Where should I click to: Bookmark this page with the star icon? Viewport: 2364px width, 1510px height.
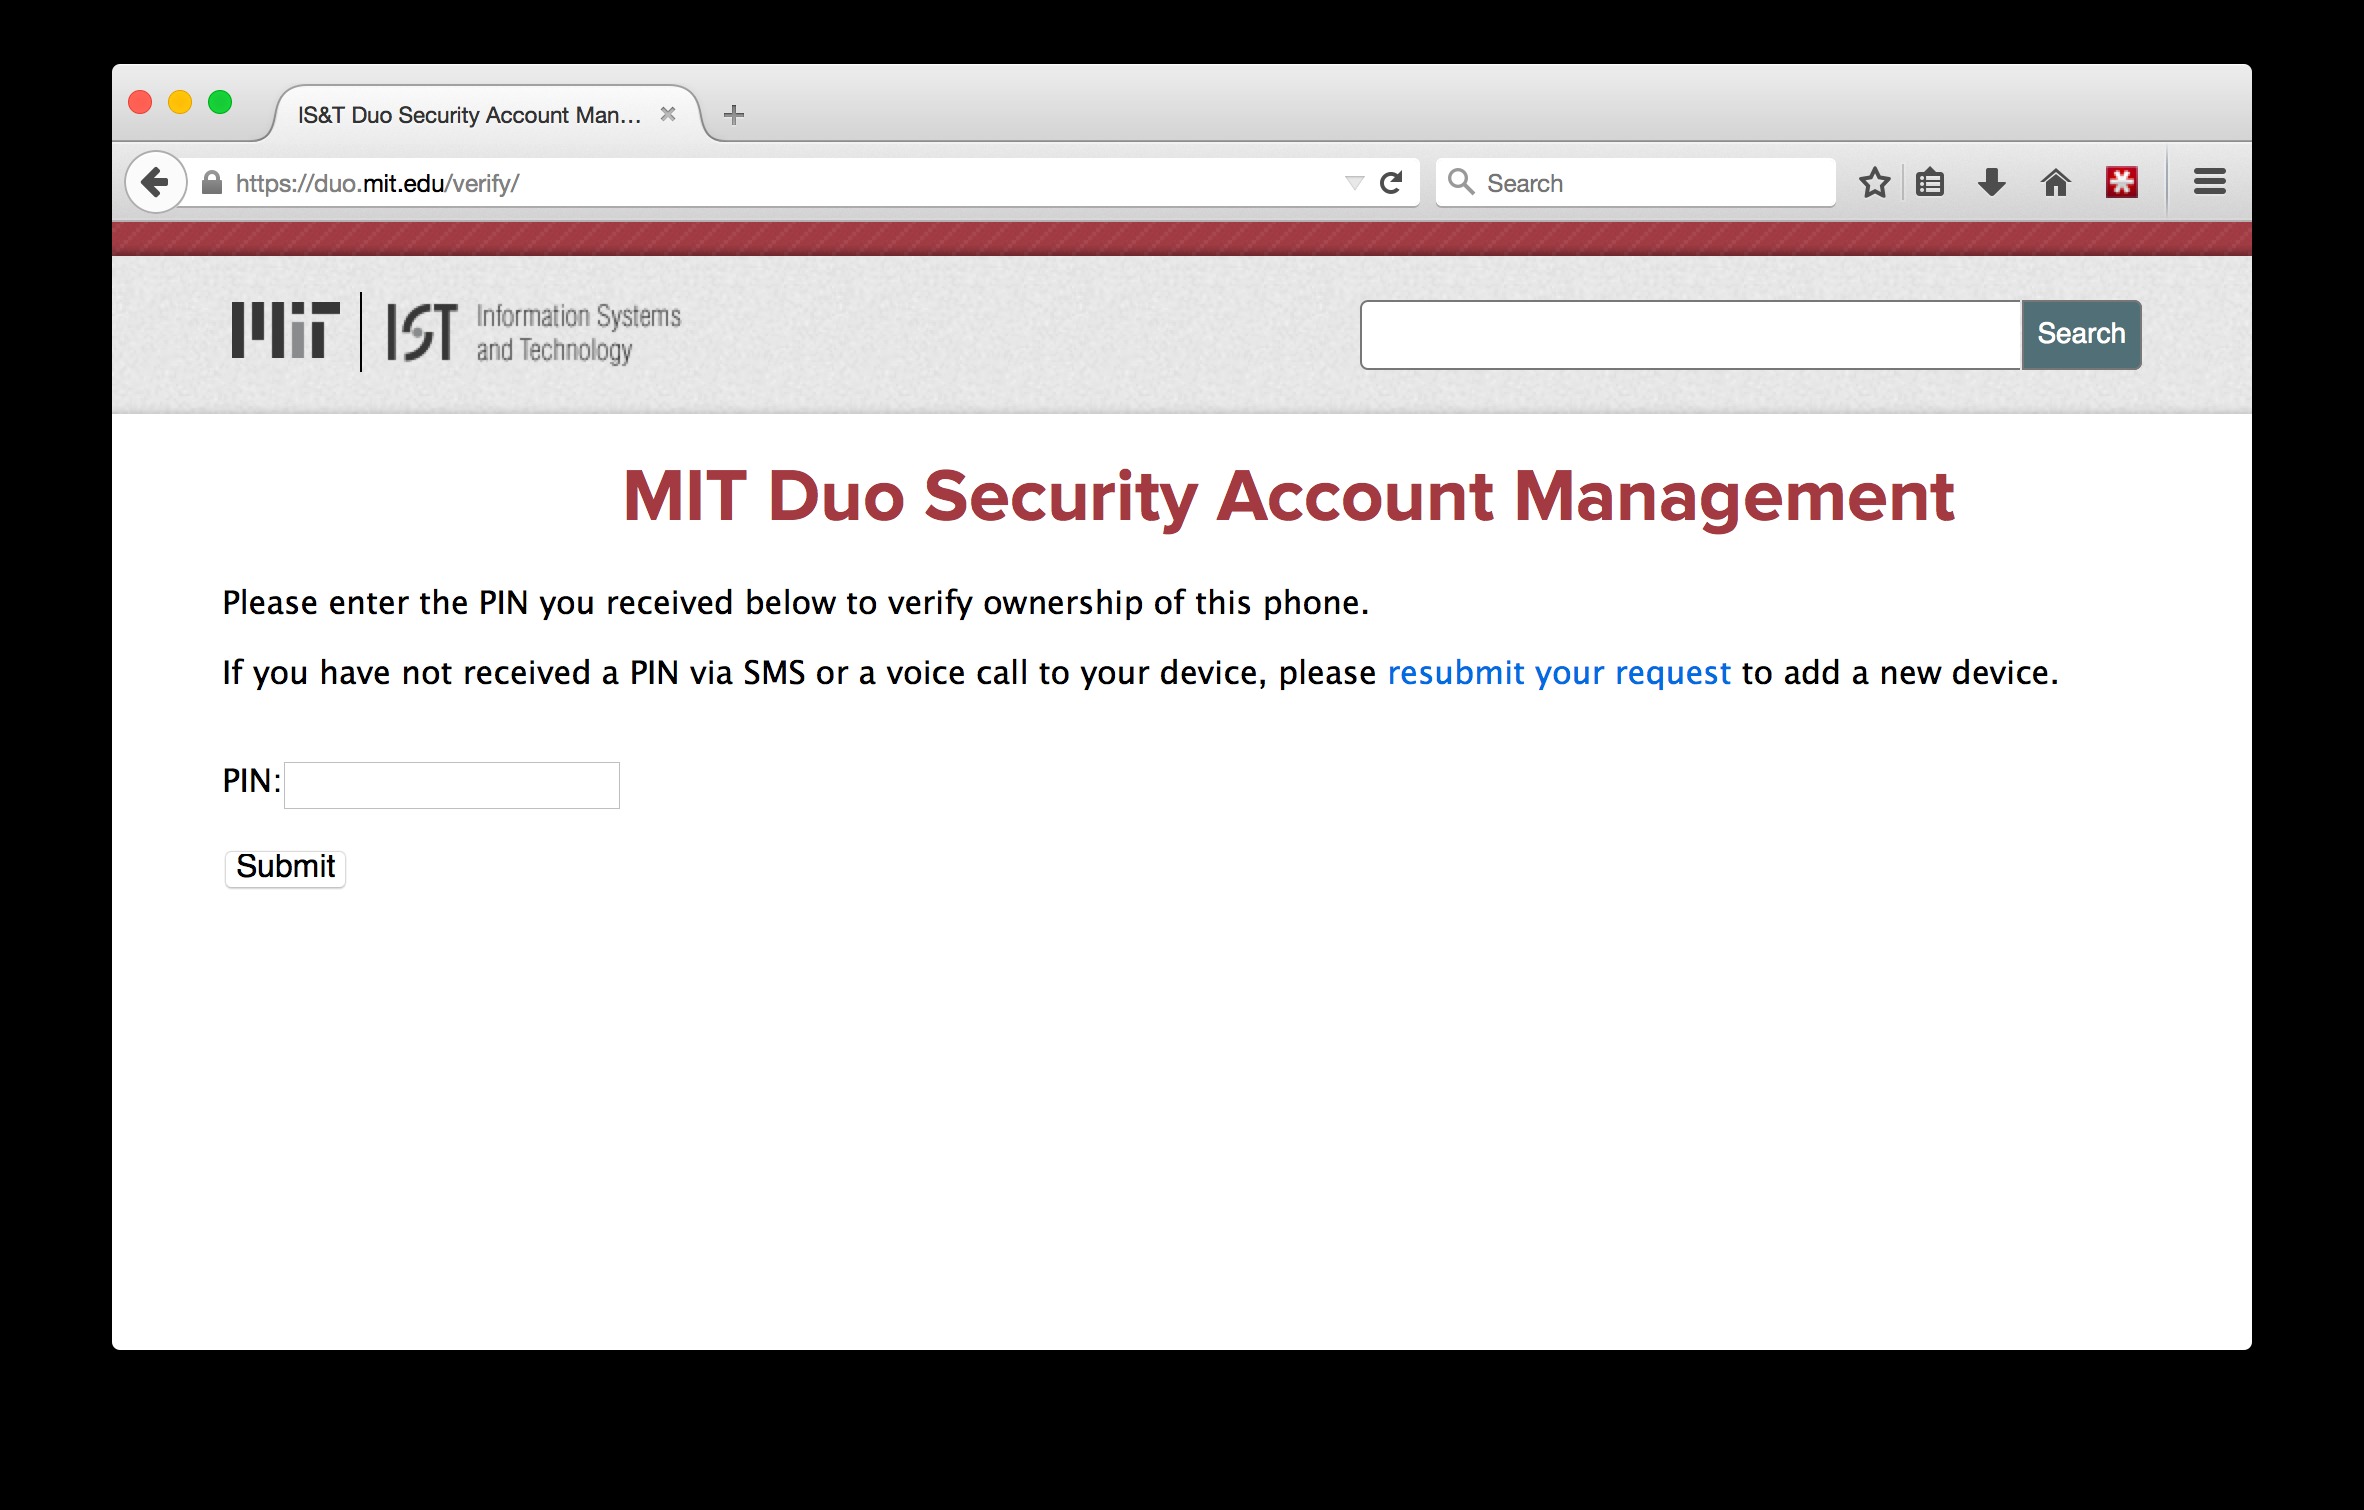(1874, 182)
